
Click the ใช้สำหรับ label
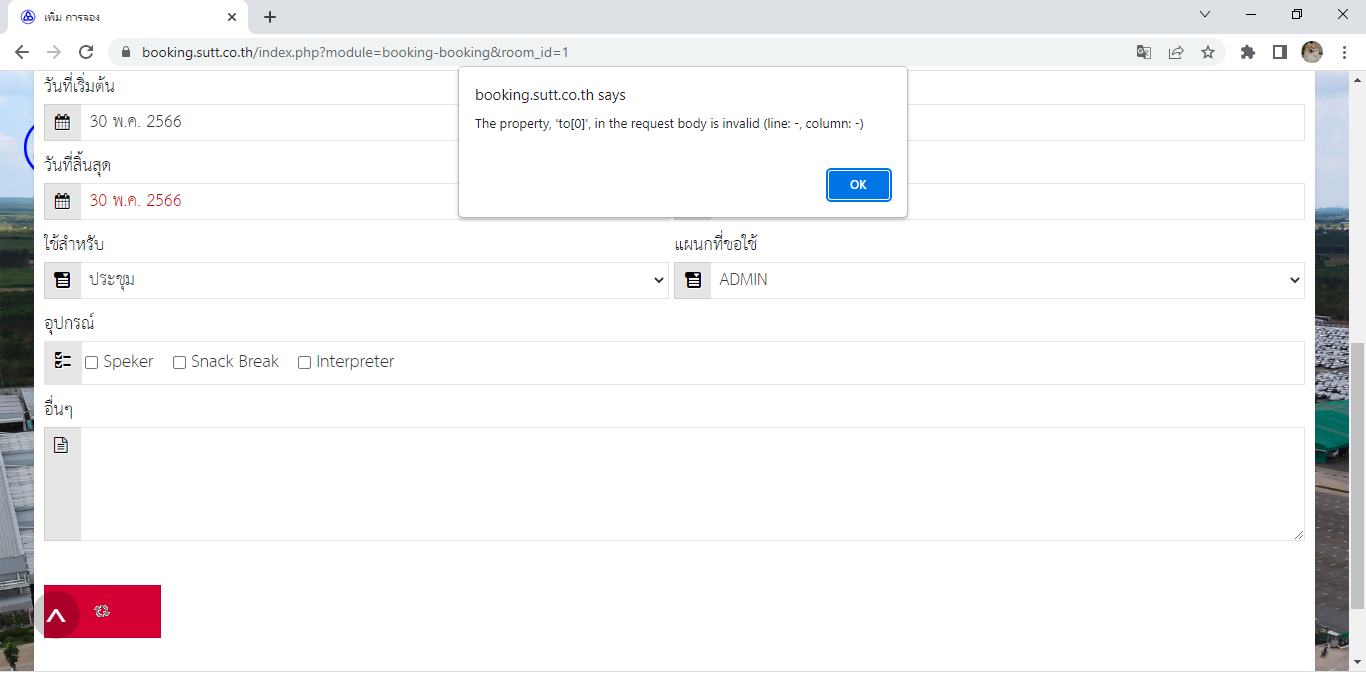point(74,244)
